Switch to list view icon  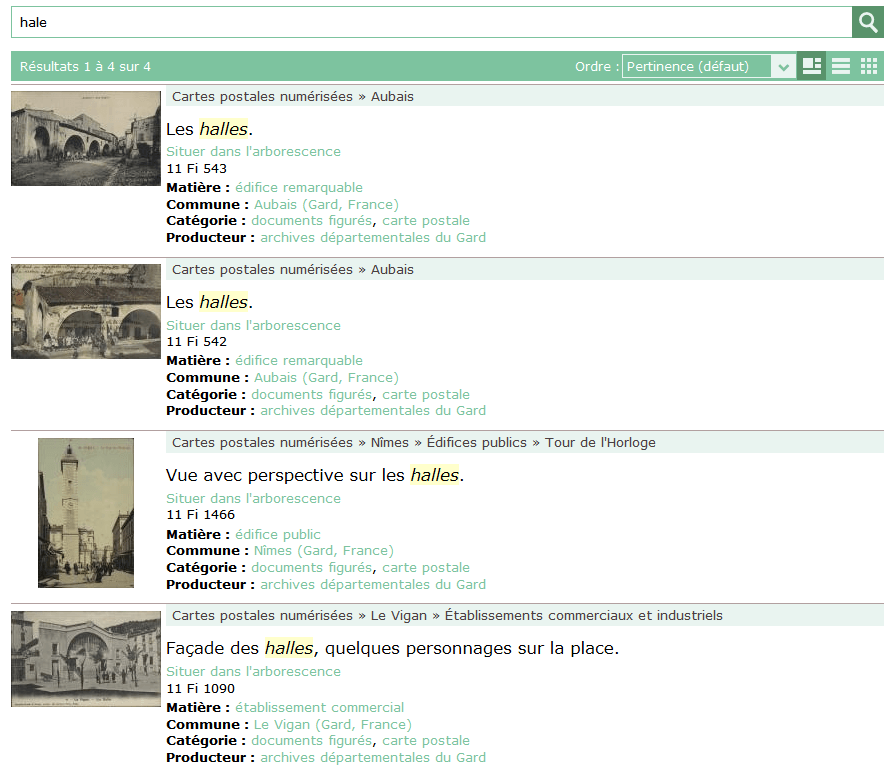[840, 66]
